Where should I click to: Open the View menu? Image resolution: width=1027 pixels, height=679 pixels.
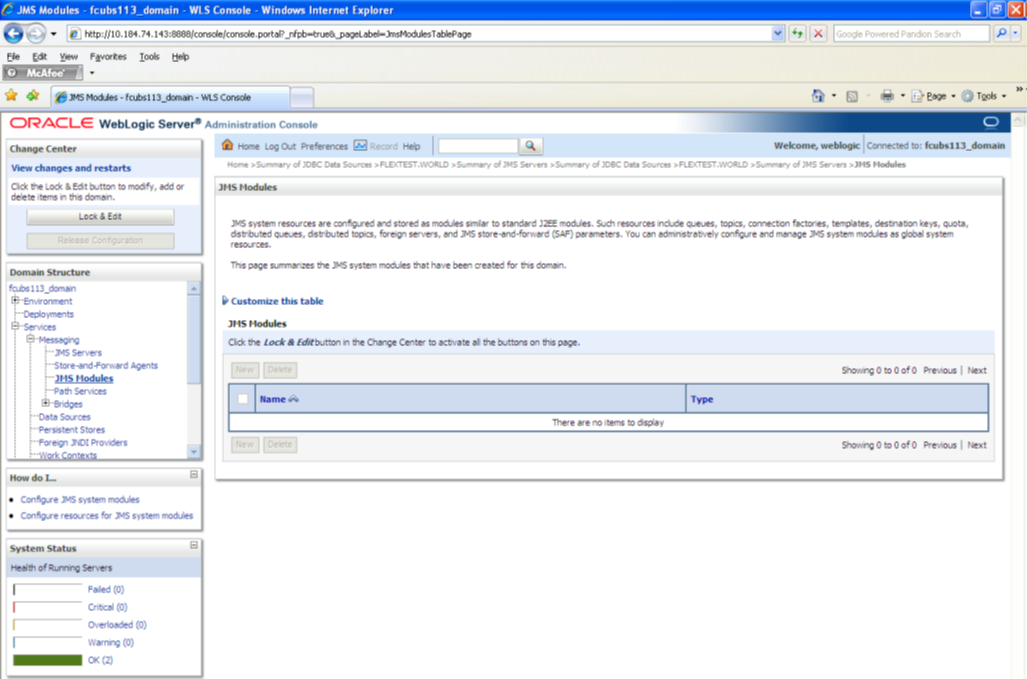coord(68,56)
